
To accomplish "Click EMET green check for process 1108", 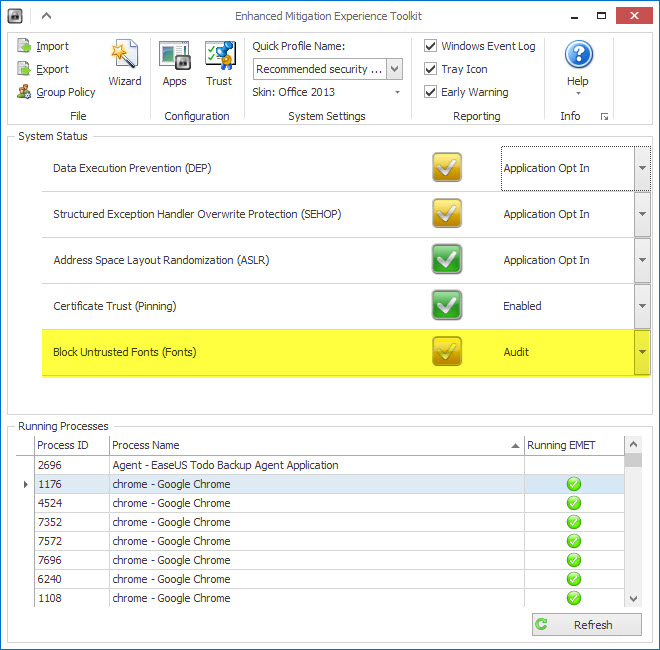I will pos(574,598).
